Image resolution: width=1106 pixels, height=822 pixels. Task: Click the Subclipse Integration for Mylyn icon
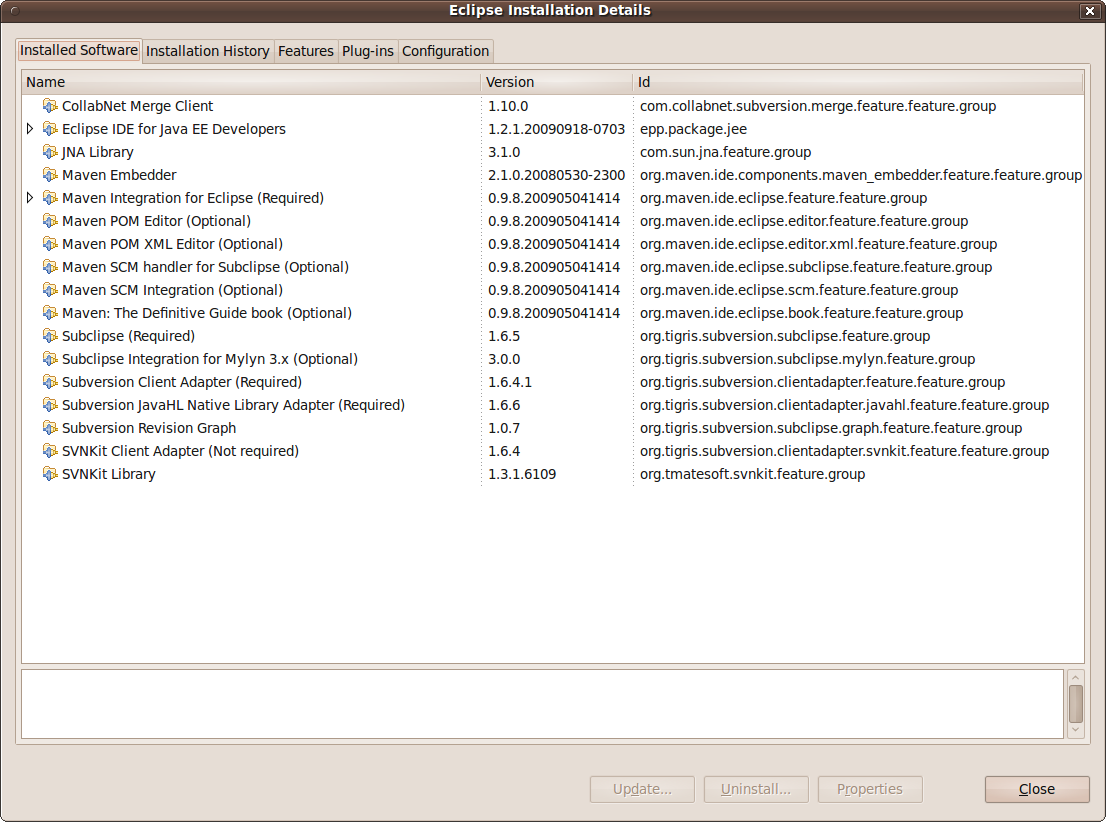(x=50, y=359)
